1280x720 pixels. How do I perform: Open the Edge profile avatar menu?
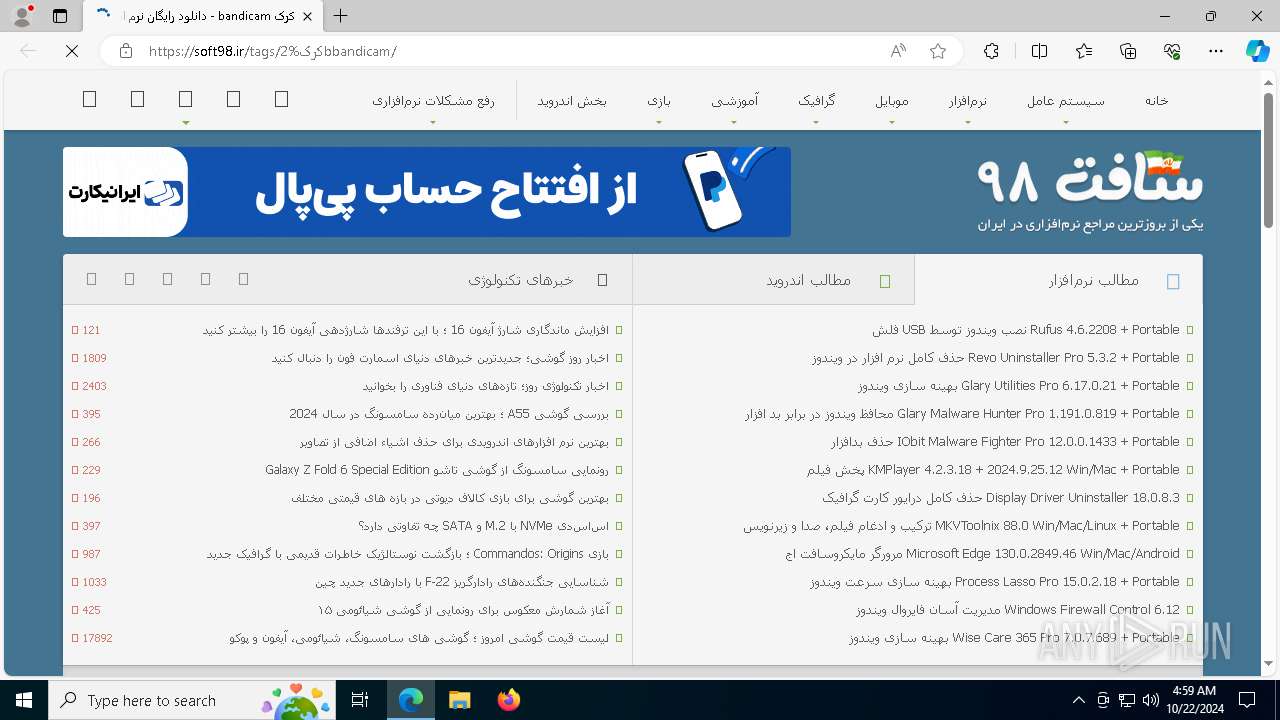pos(22,16)
